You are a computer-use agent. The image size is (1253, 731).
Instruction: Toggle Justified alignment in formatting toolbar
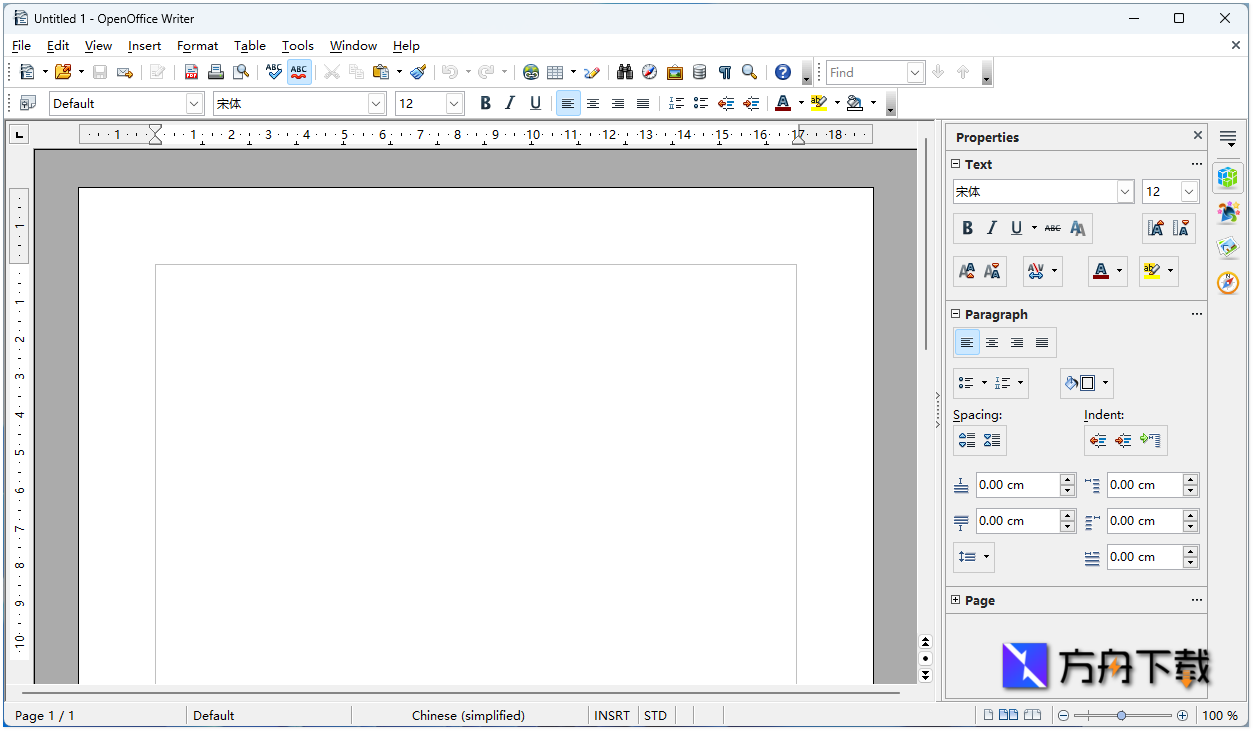(x=643, y=103)
